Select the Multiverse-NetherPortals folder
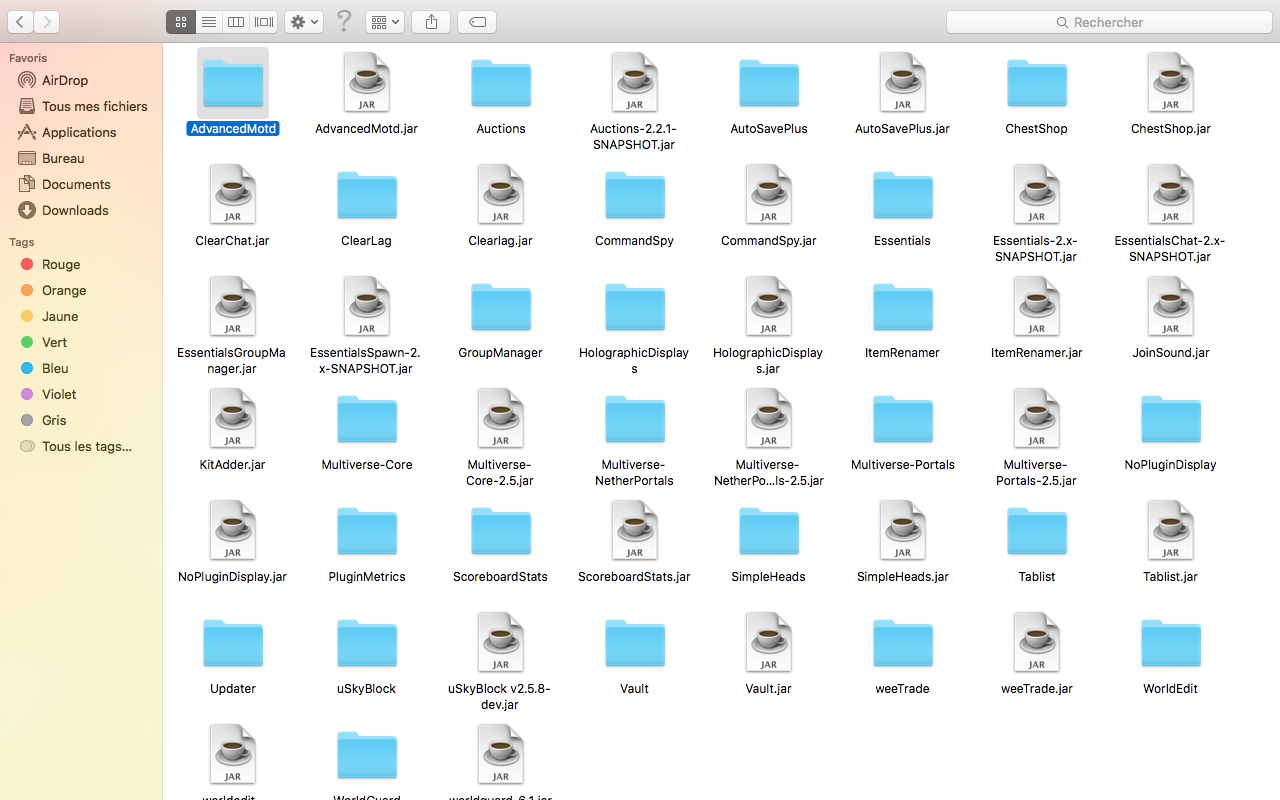 (x=635, y=419)
